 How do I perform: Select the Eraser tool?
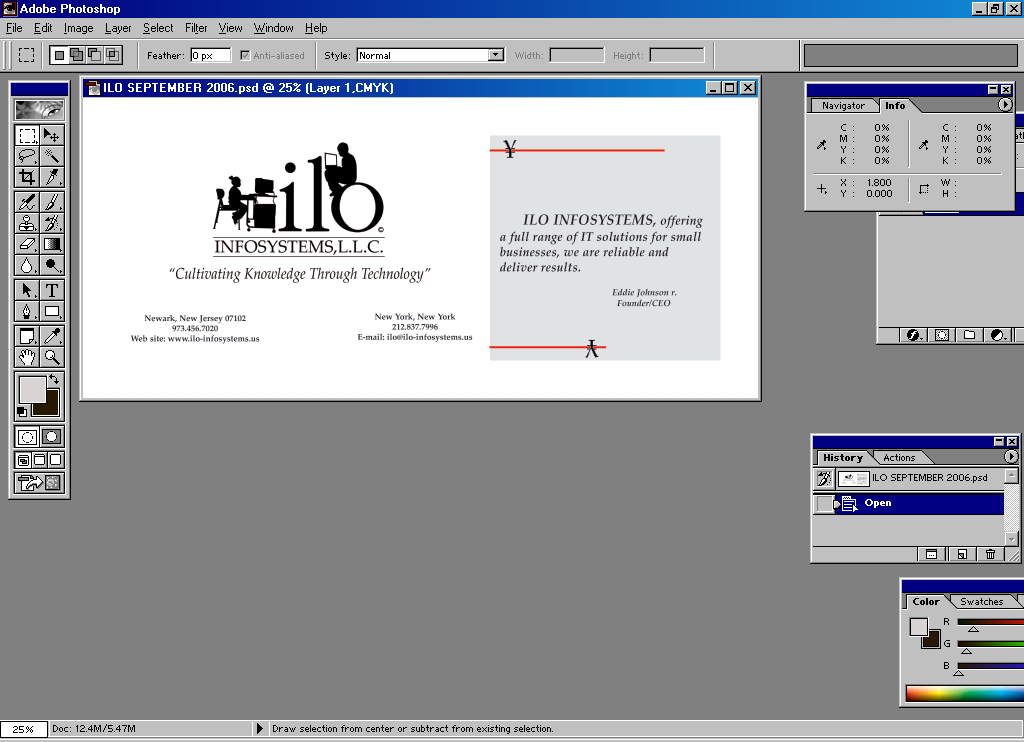27,244
